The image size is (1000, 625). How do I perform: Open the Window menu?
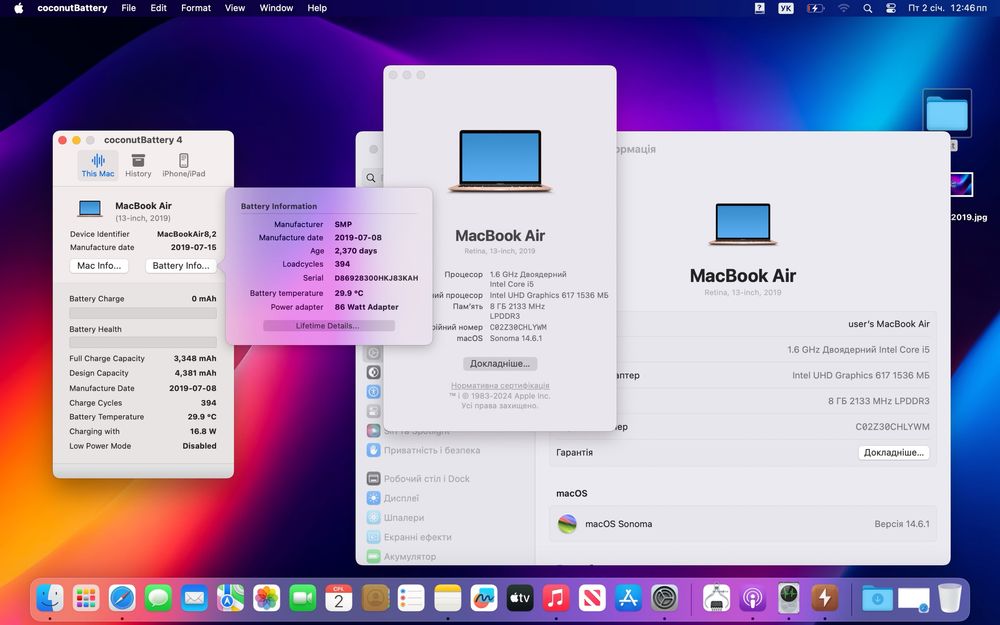click(276, 8)
